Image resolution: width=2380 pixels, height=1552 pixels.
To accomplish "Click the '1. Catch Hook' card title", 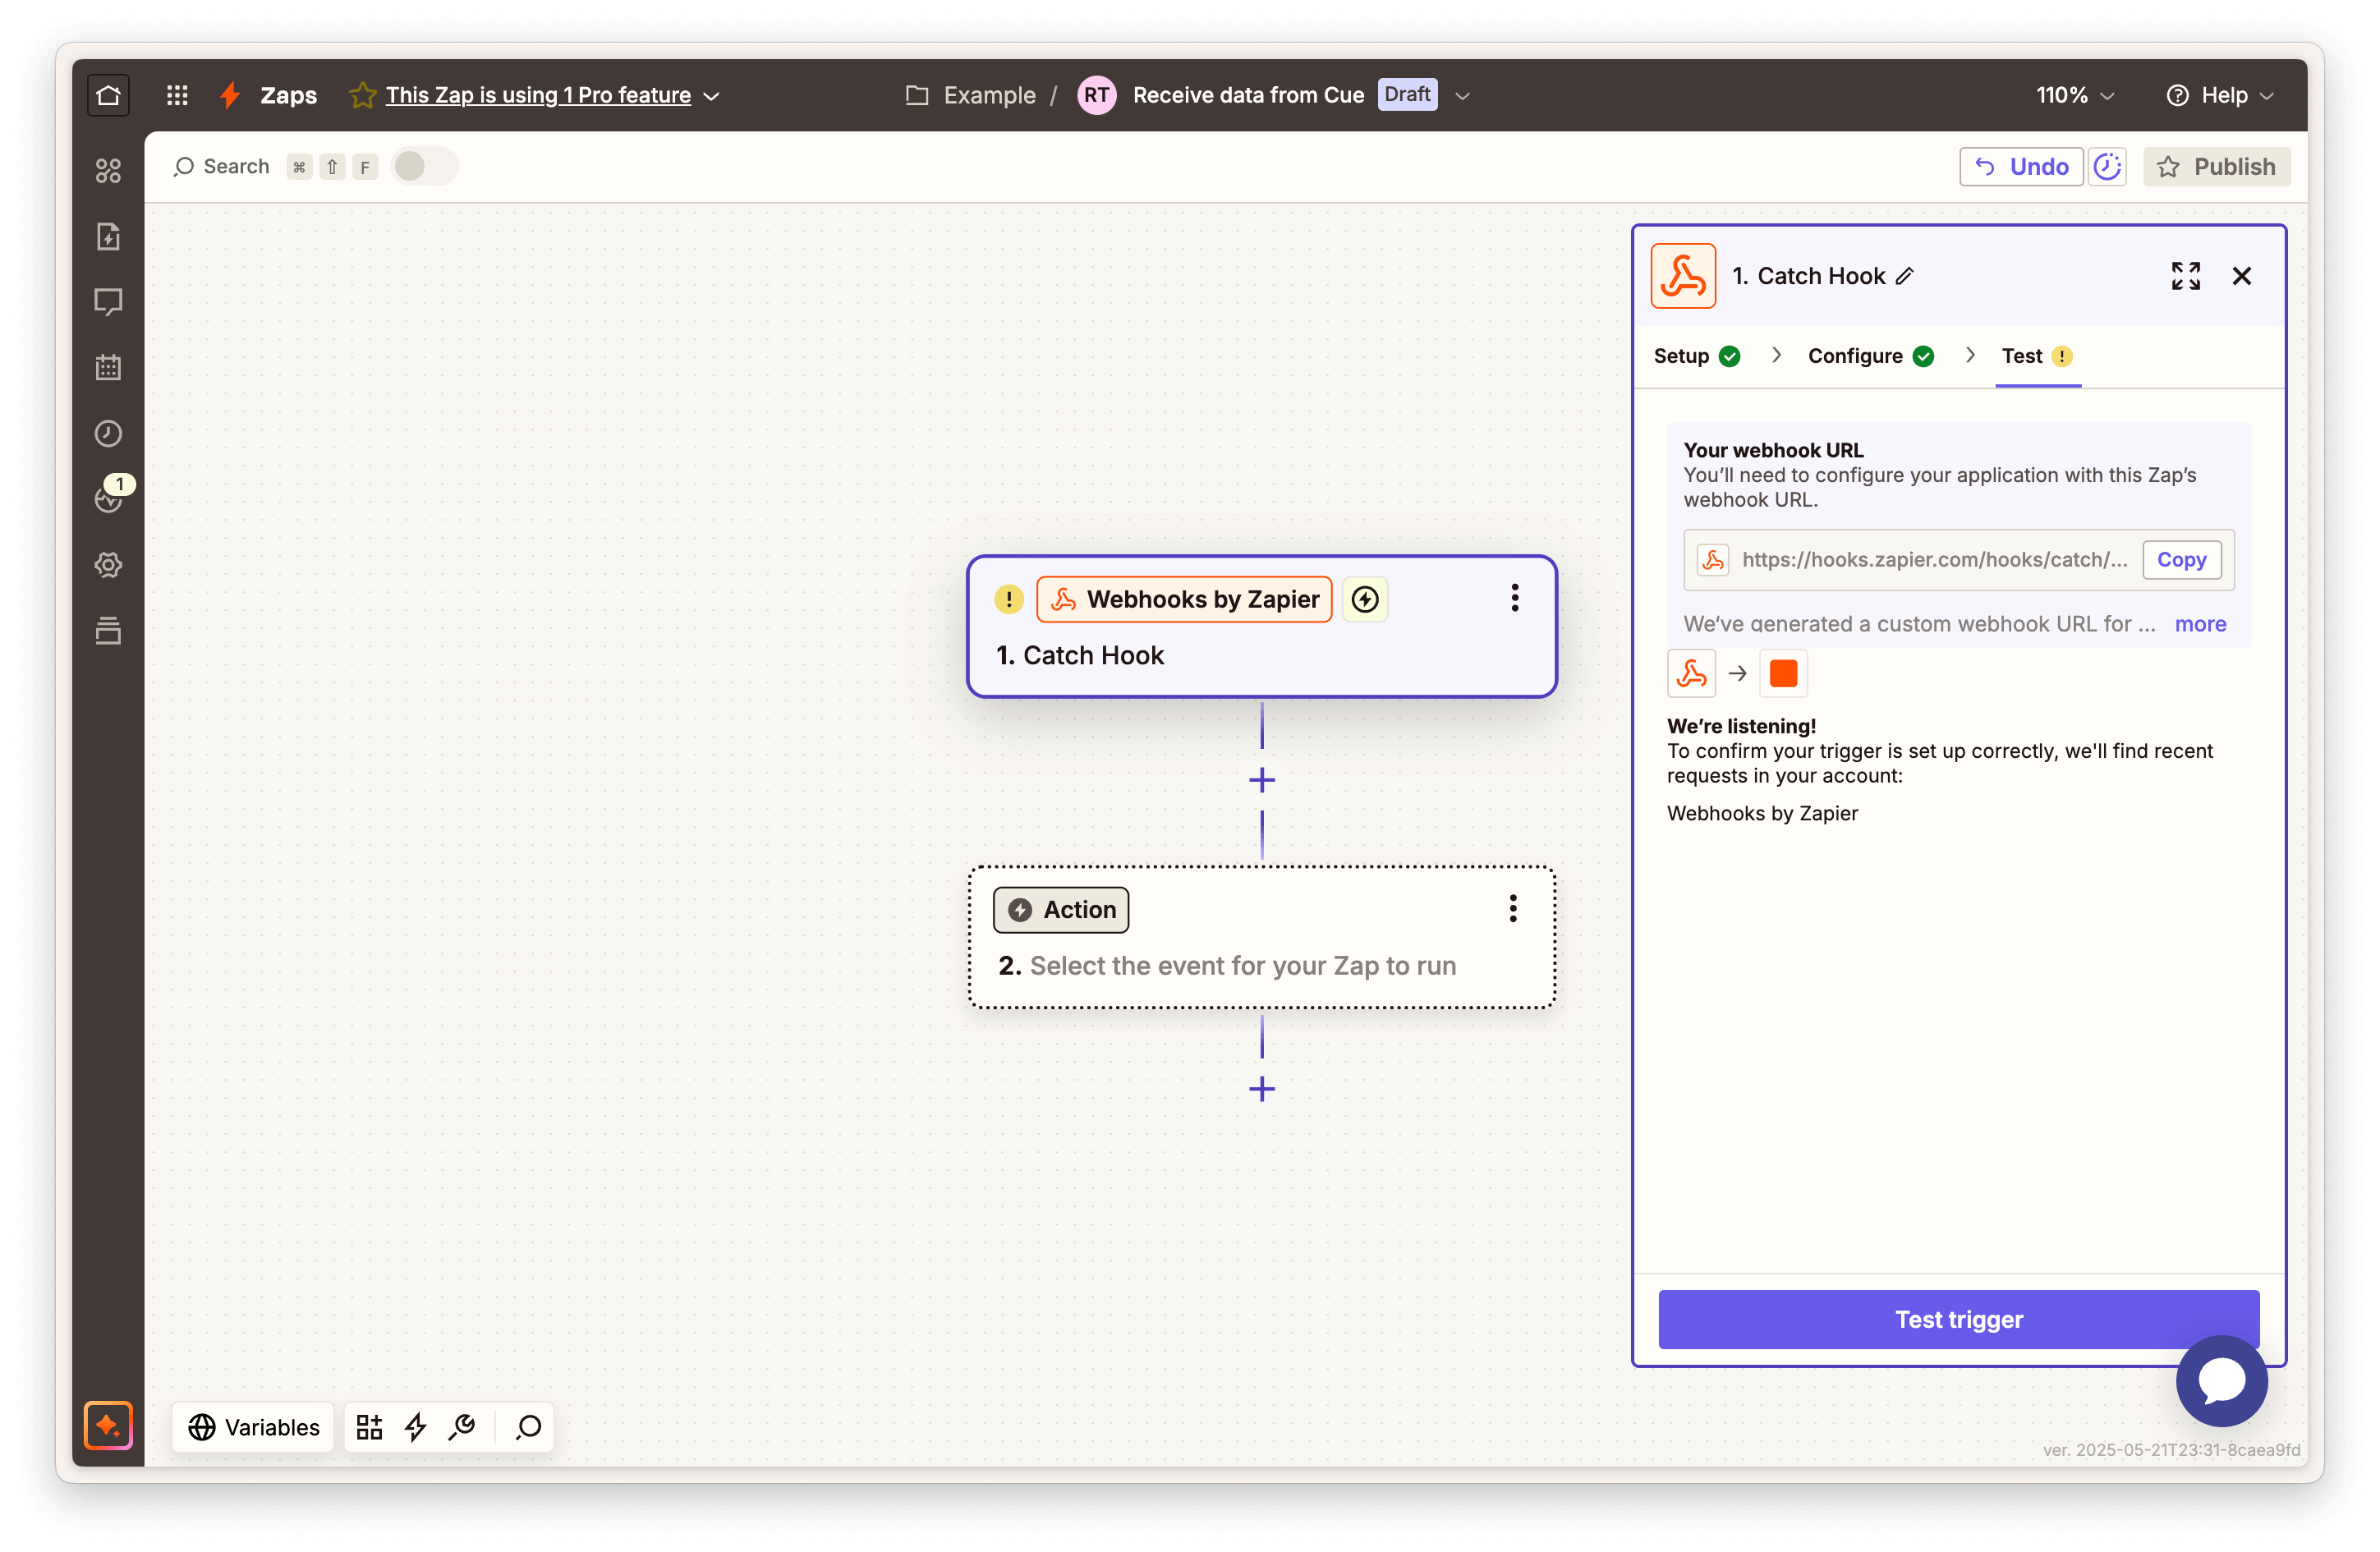I will coord(1080,655).
